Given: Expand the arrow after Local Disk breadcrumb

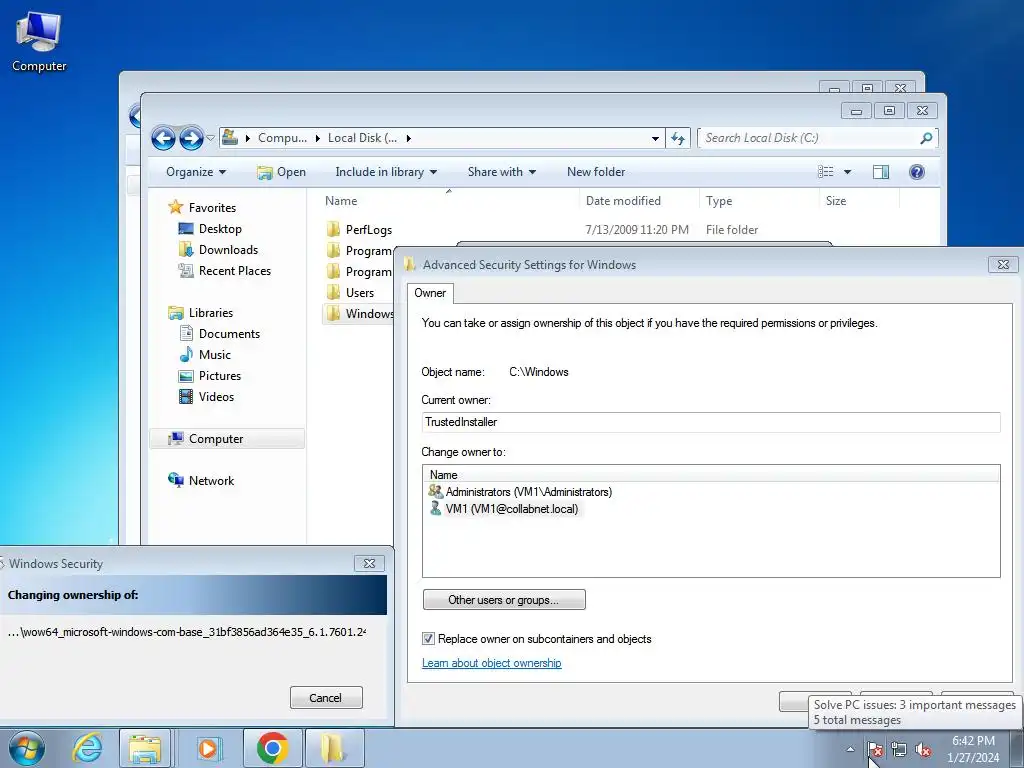Looking at the screenshot, I should (x=409, y=138).
